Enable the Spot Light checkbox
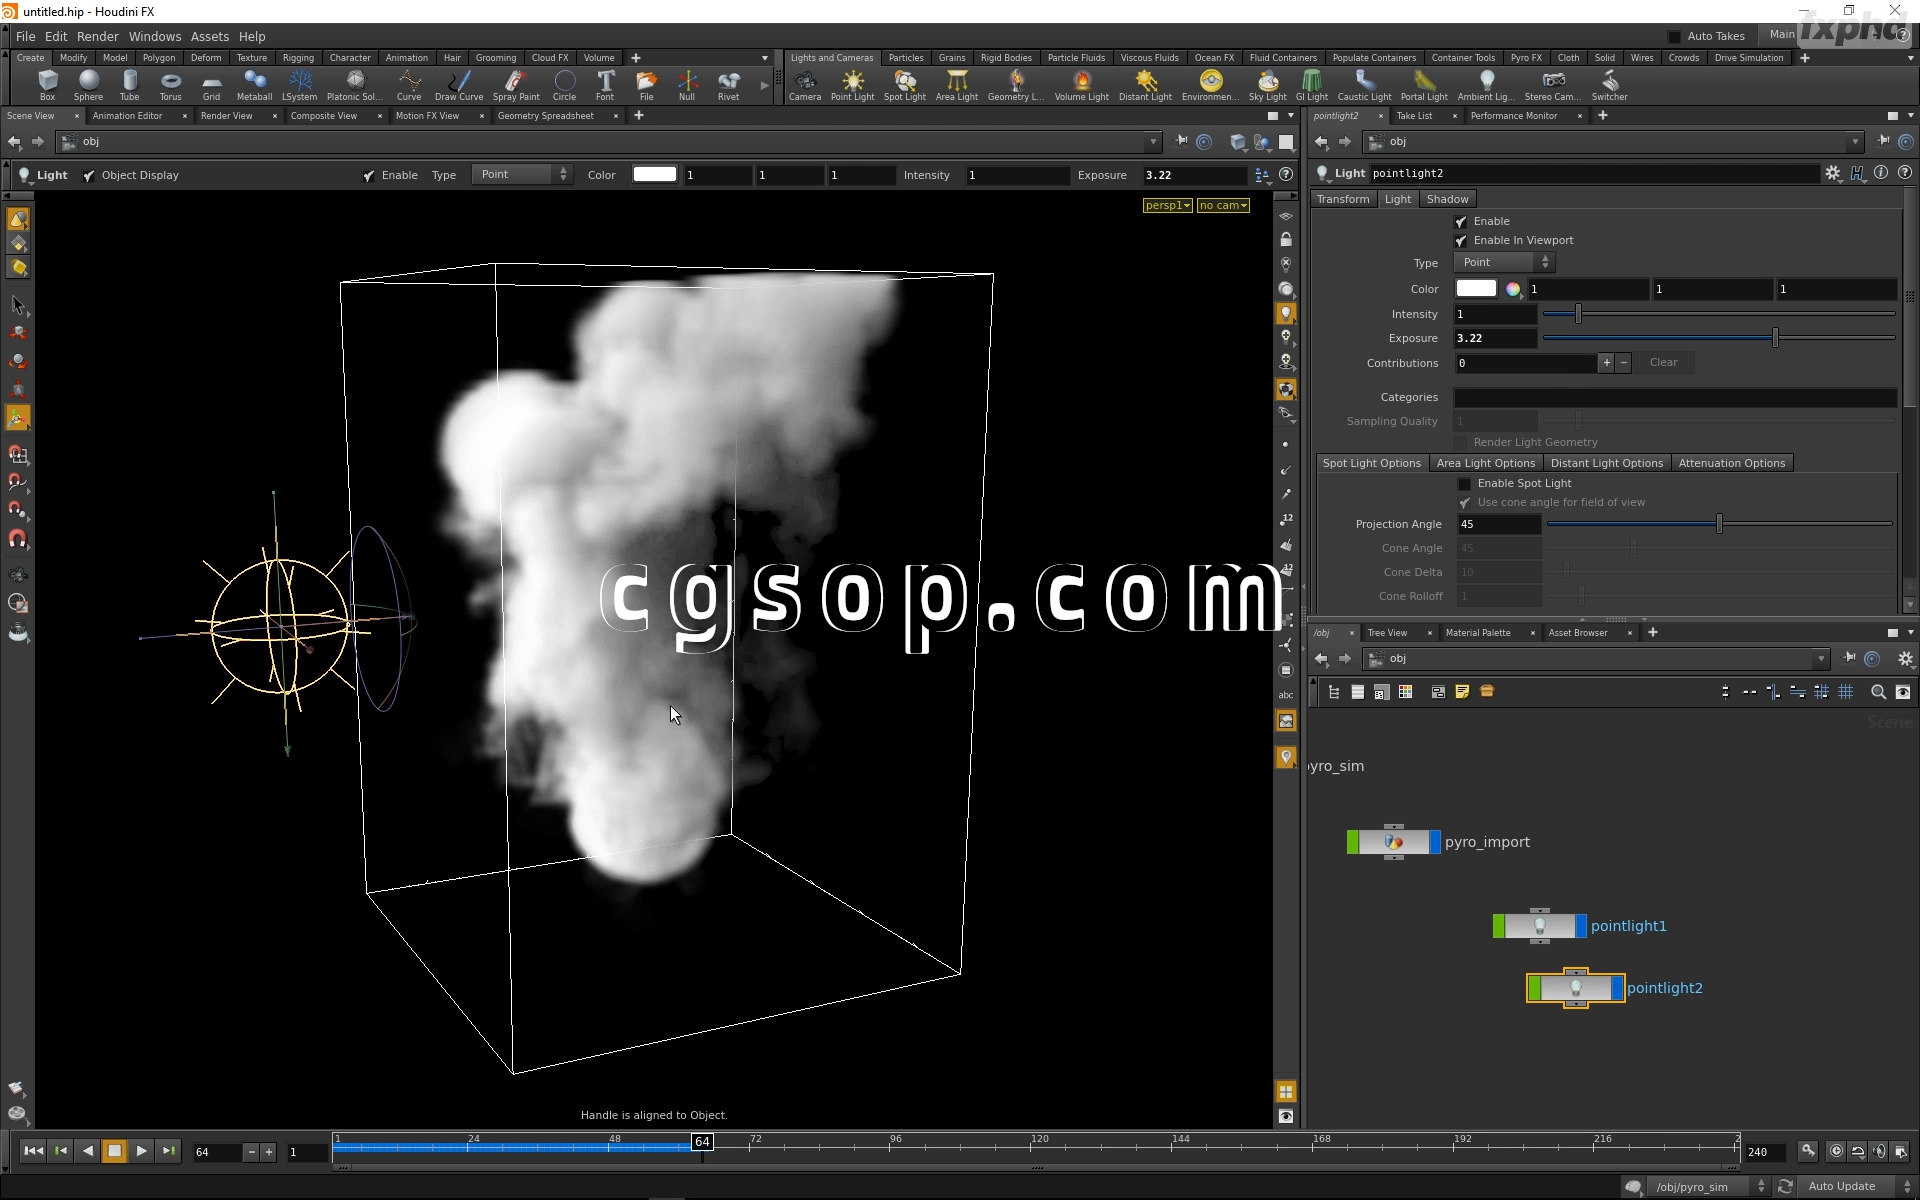The width and height of the screenshot is (1920, 1200). 1465,484
